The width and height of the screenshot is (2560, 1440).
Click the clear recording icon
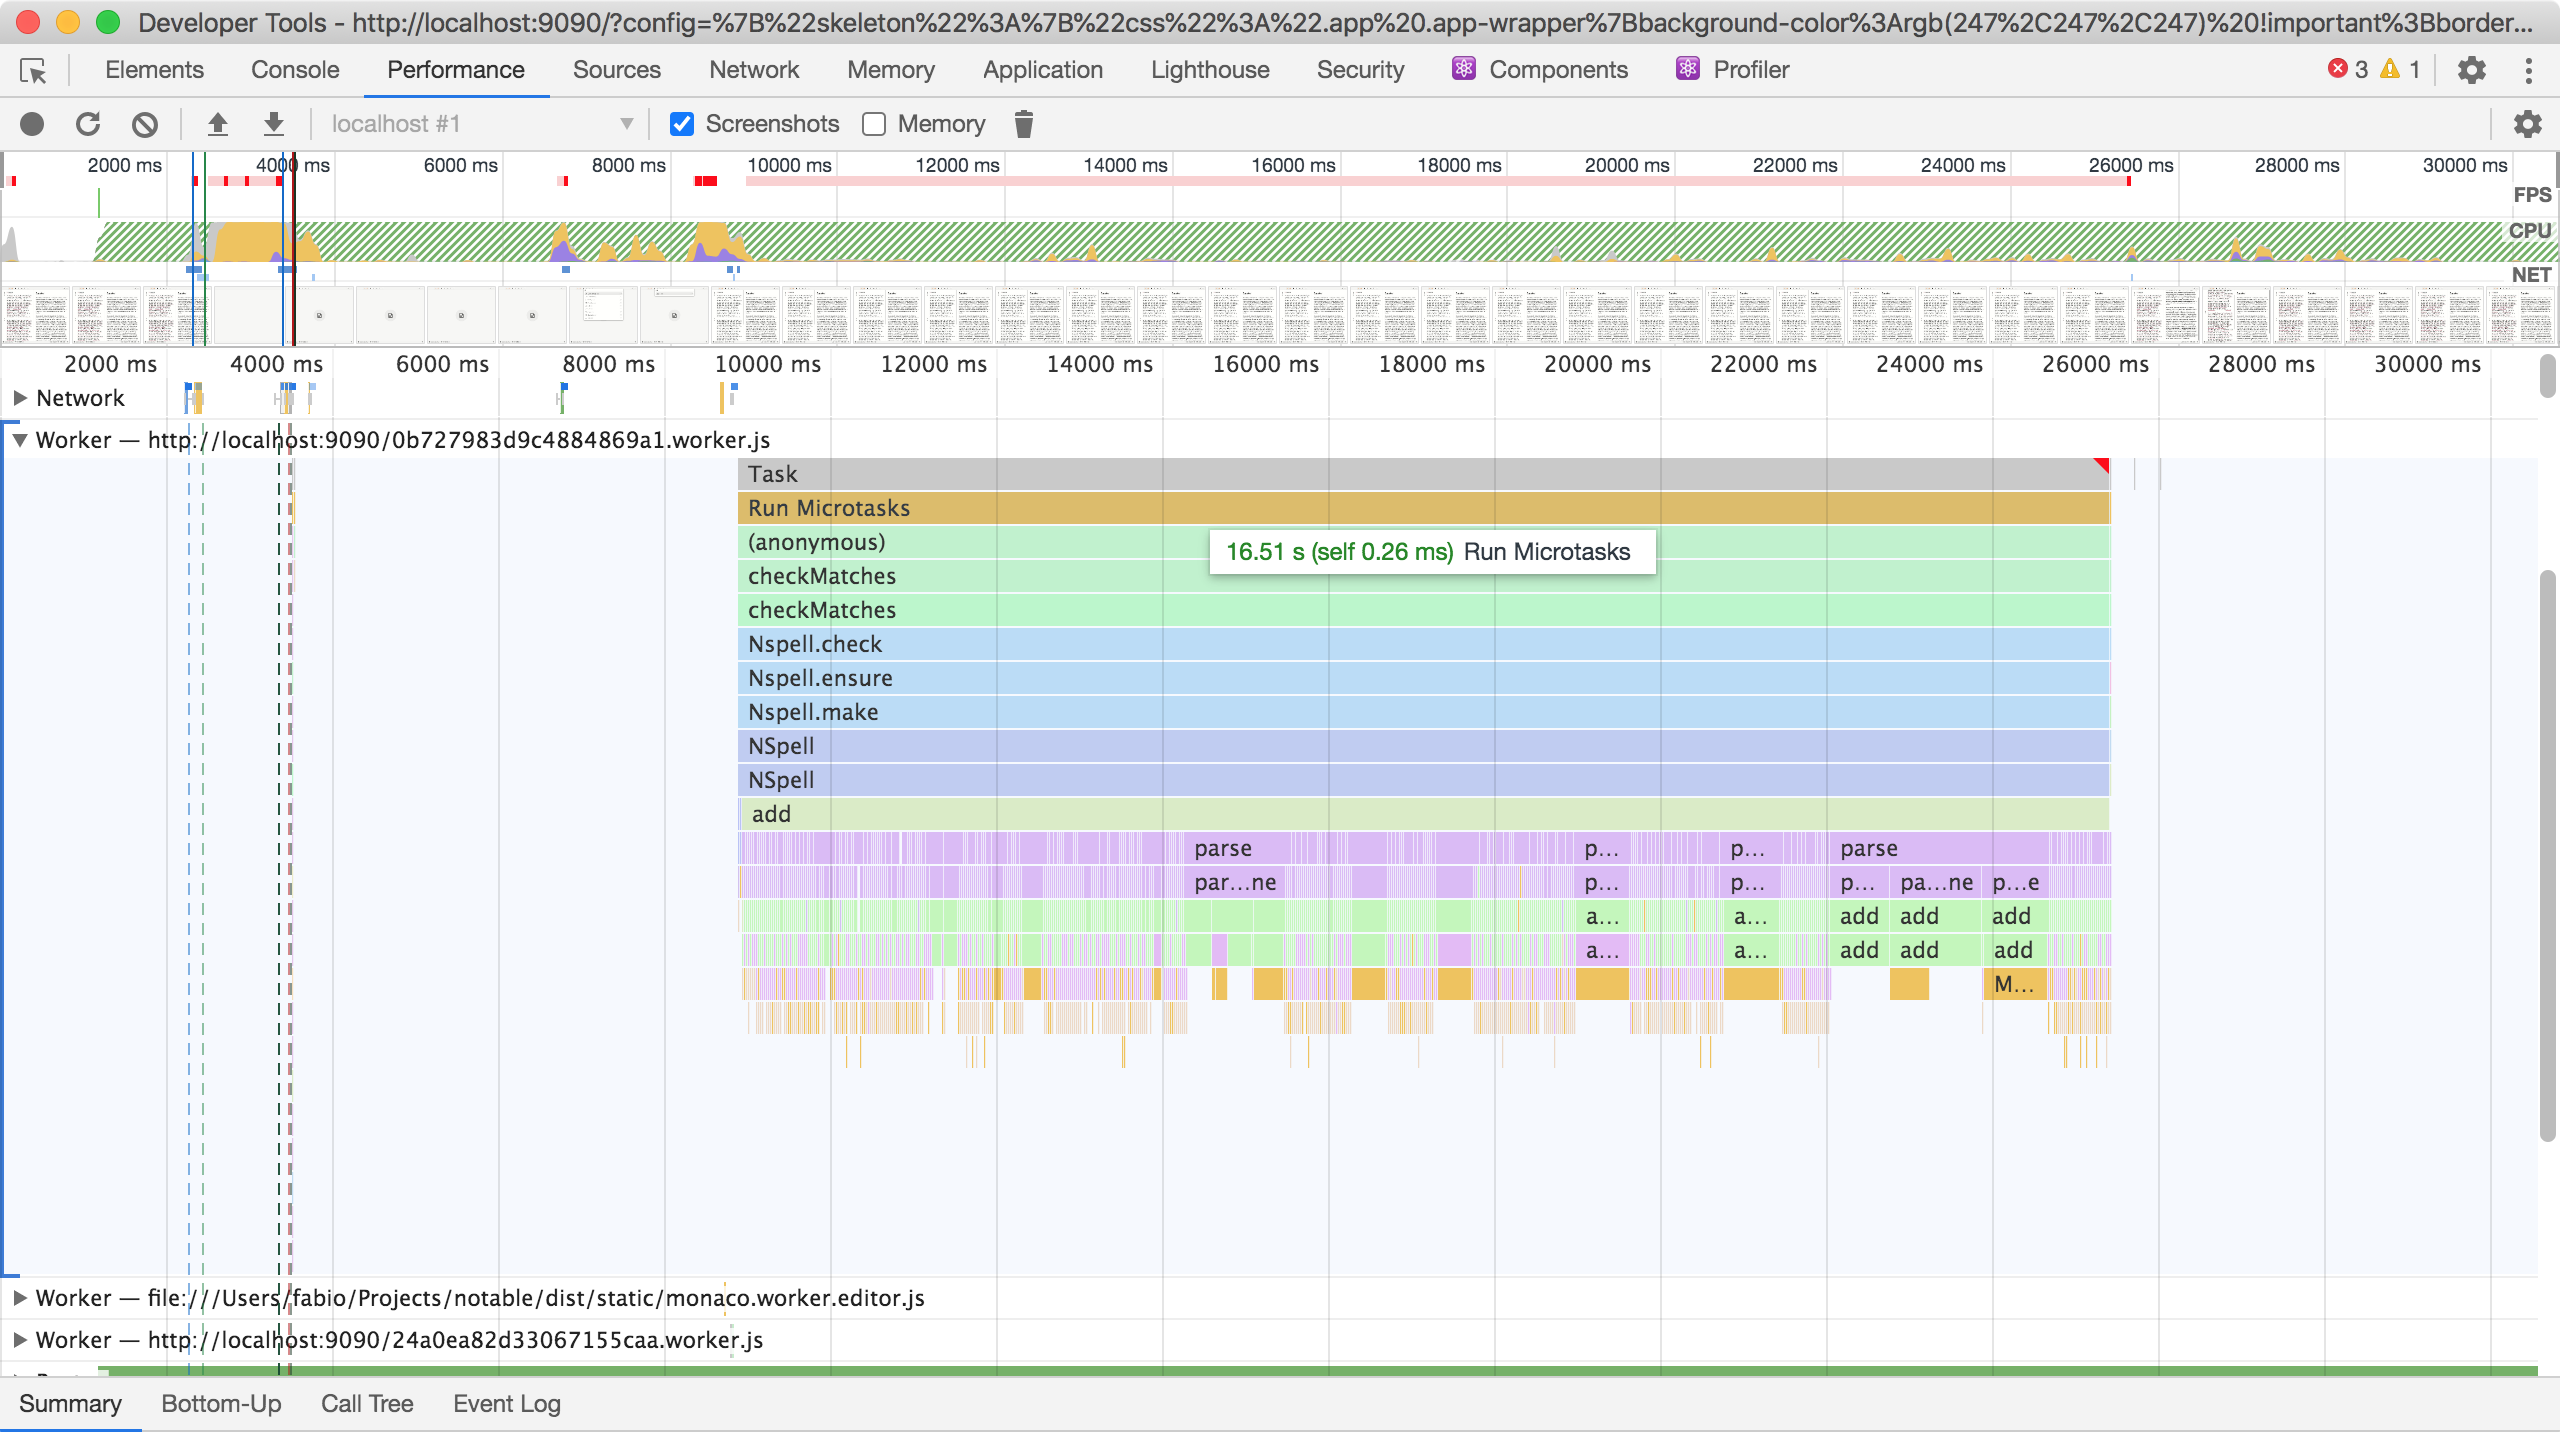pos(145,124)
